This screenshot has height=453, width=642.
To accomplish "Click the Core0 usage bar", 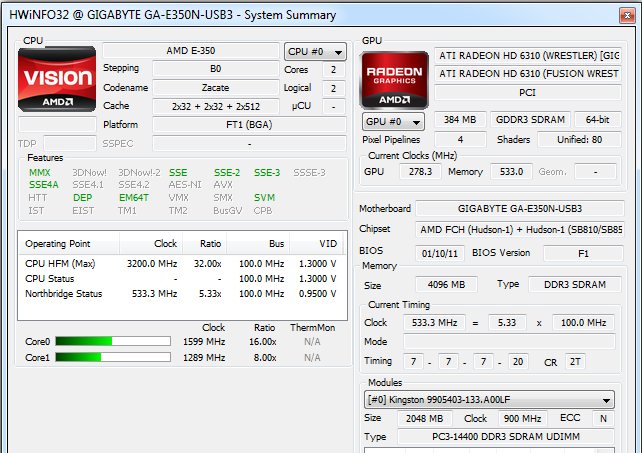I will point(113,341).
